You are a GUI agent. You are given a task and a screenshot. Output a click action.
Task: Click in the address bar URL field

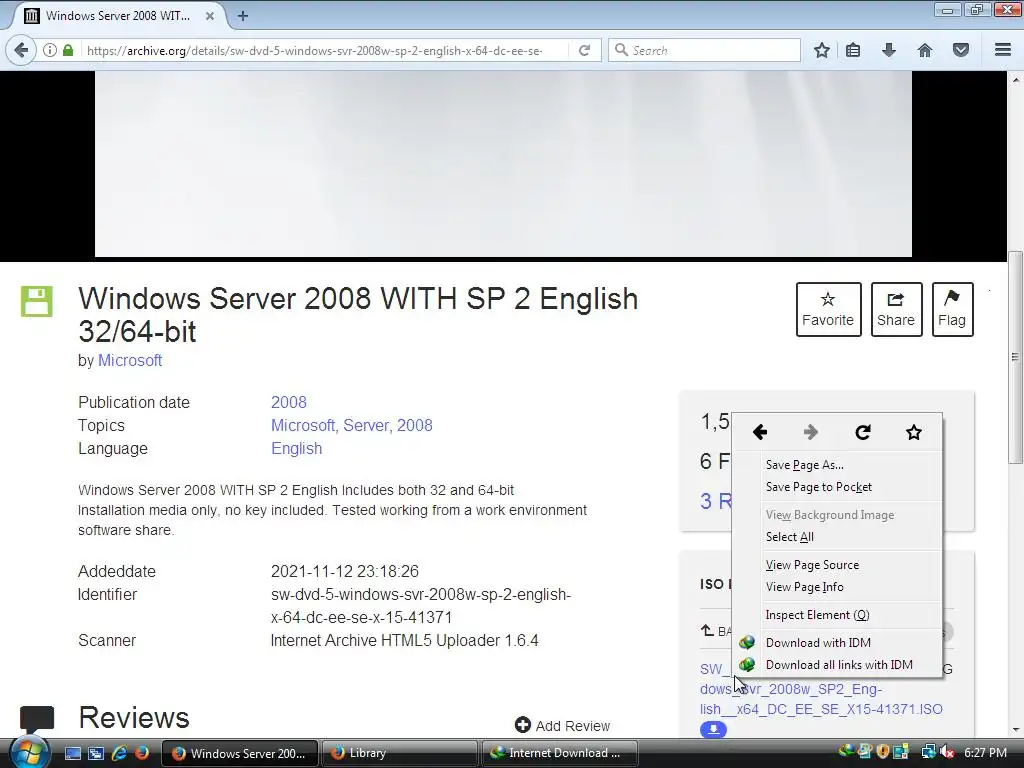[x=313, y=50]
